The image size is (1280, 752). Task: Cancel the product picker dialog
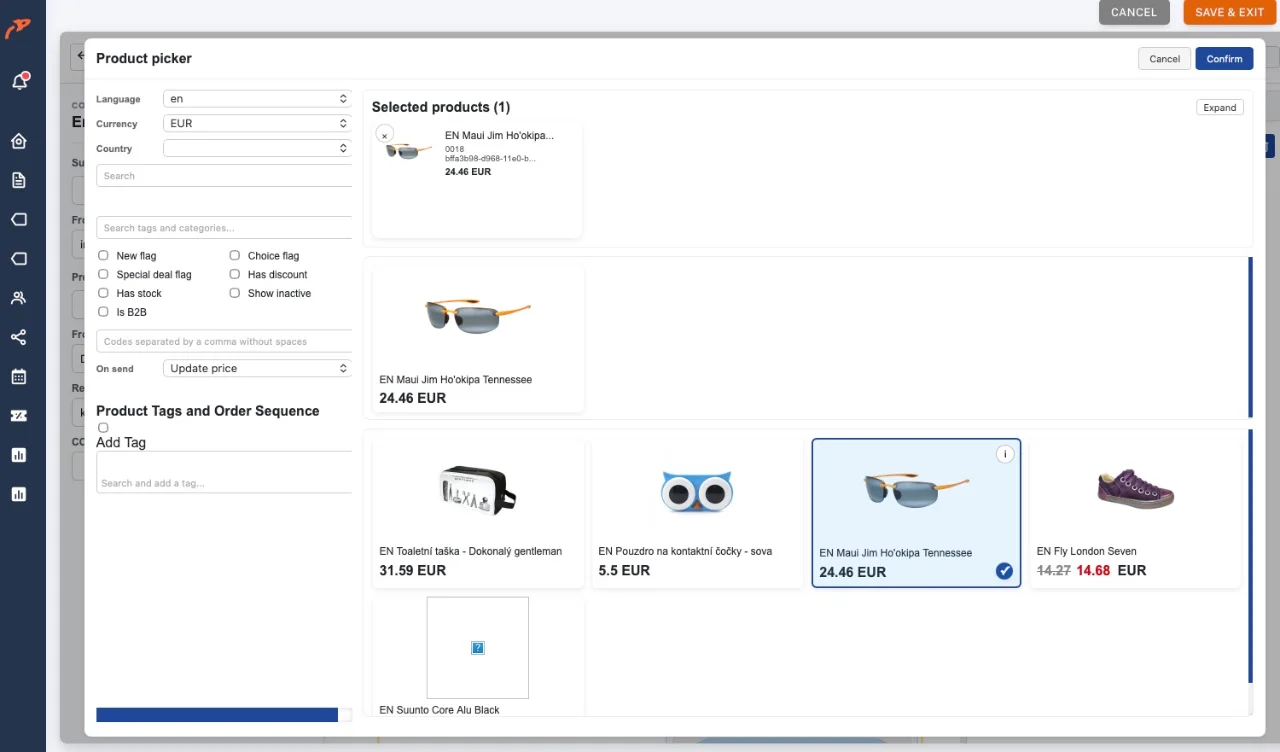coord(1164,59)
